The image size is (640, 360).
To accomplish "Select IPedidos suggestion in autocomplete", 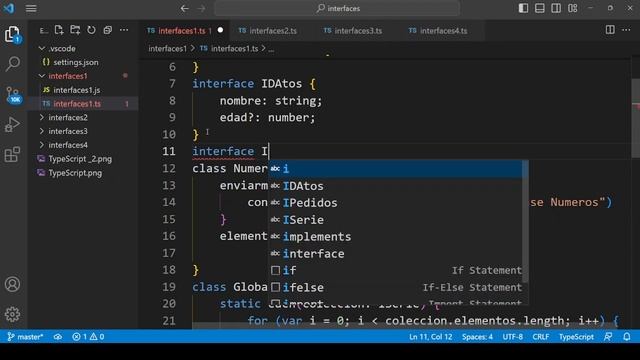I will (x=395, y=202).
